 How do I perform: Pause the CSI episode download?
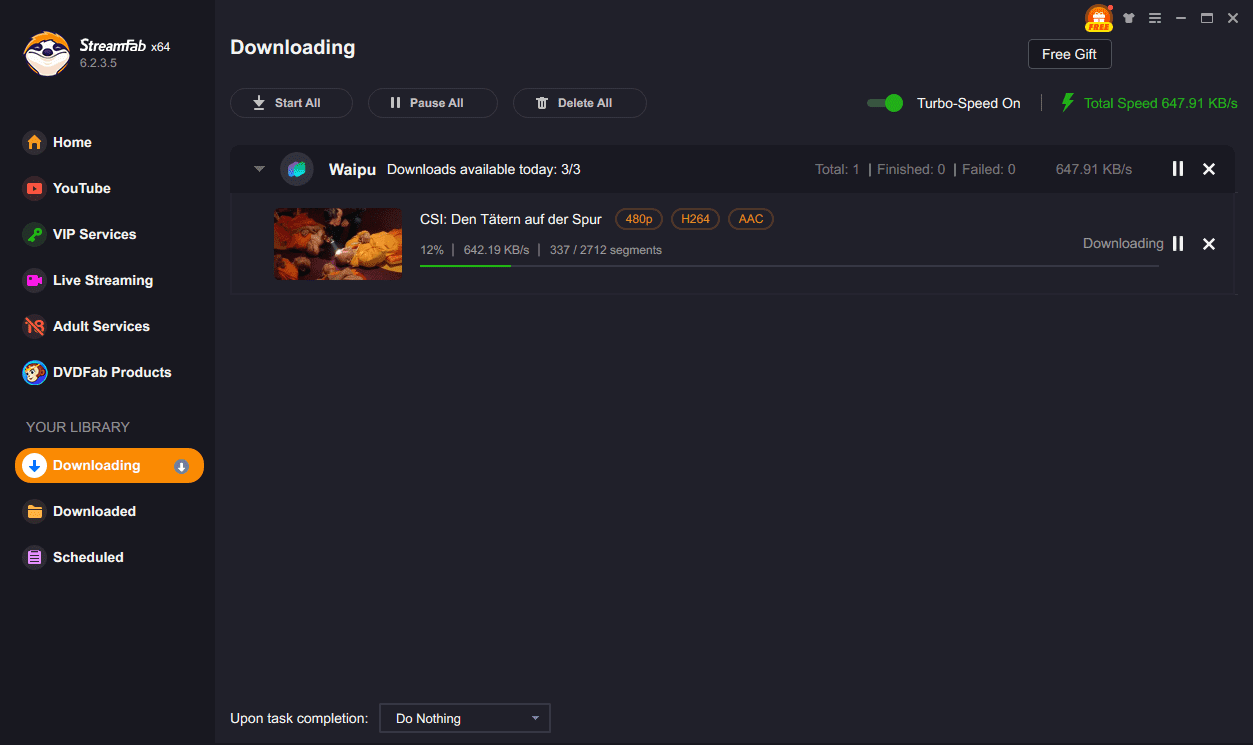point(1178,244)
